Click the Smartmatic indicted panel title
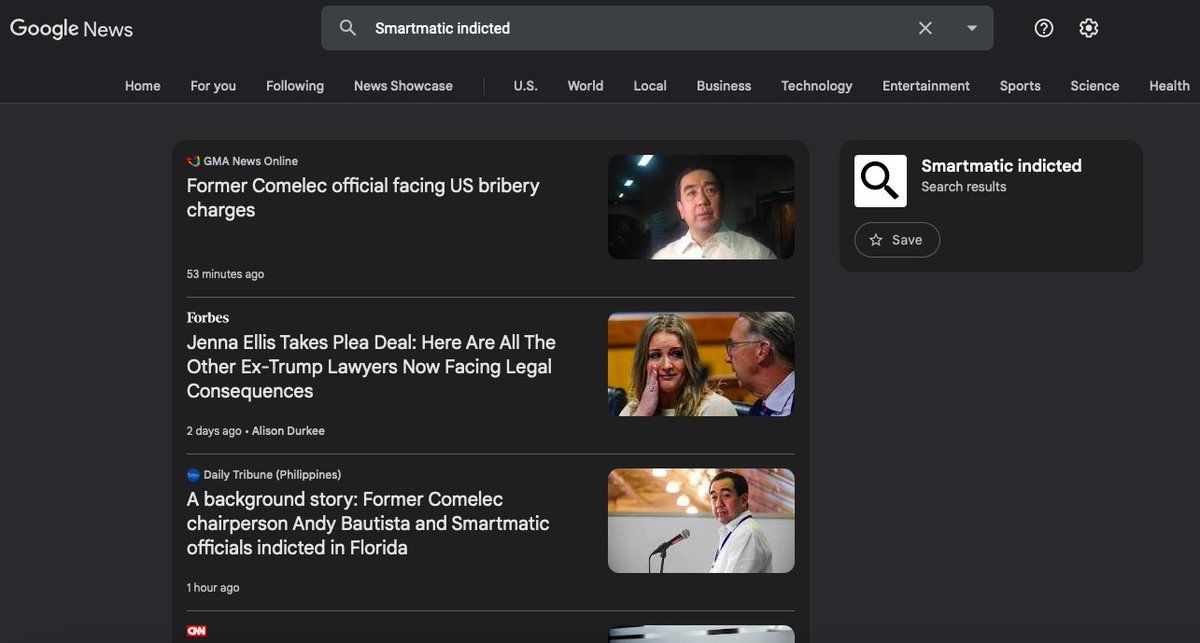 click(1001, 166)
